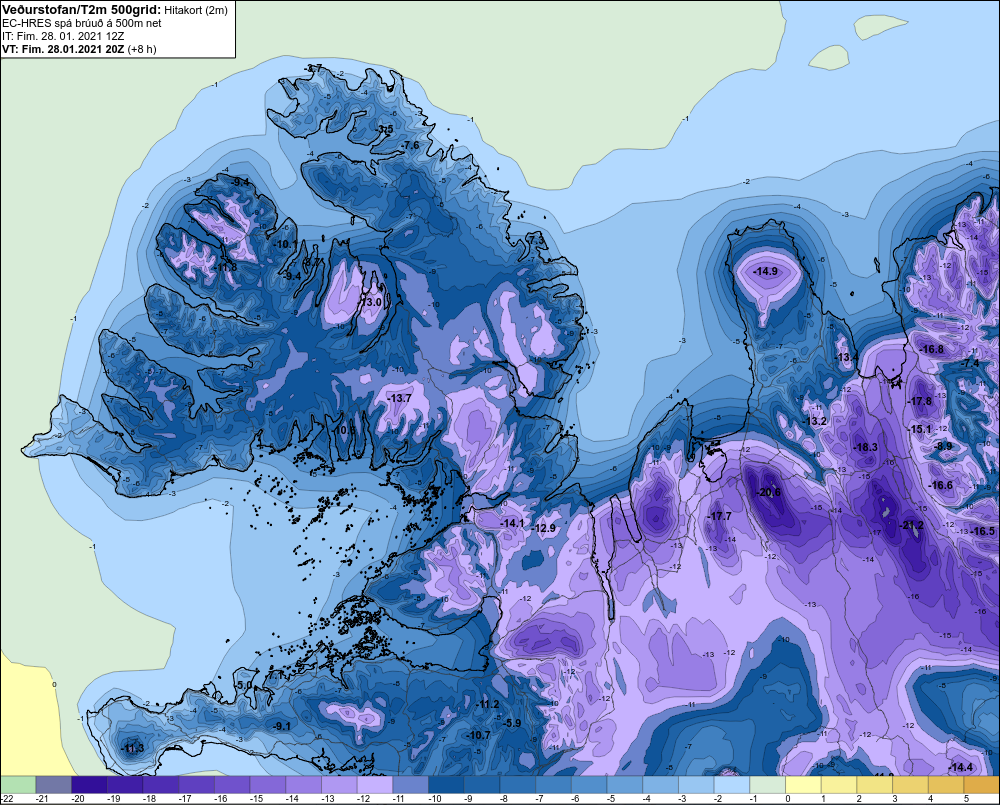1000x805 pixels.
Task: Click the 'VT: Fim. 28.01.2021 20Z' line
Action: [63, 49]
